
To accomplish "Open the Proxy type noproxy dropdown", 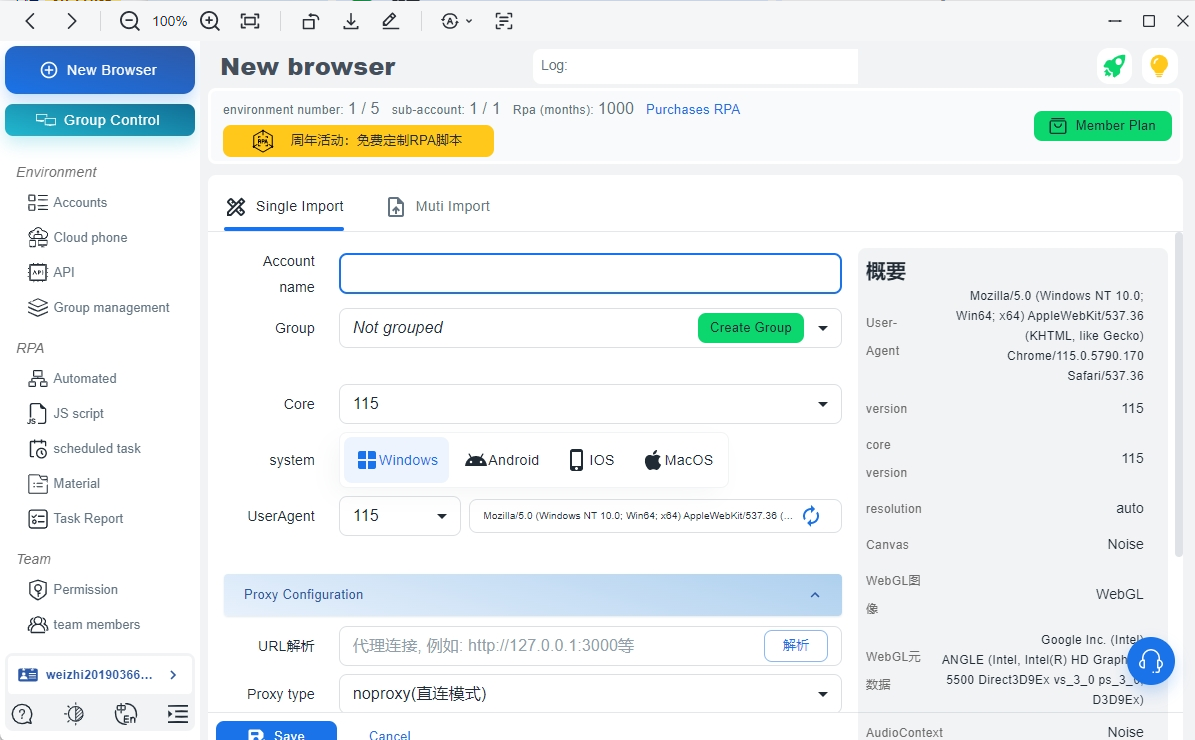I will [591, 694].
